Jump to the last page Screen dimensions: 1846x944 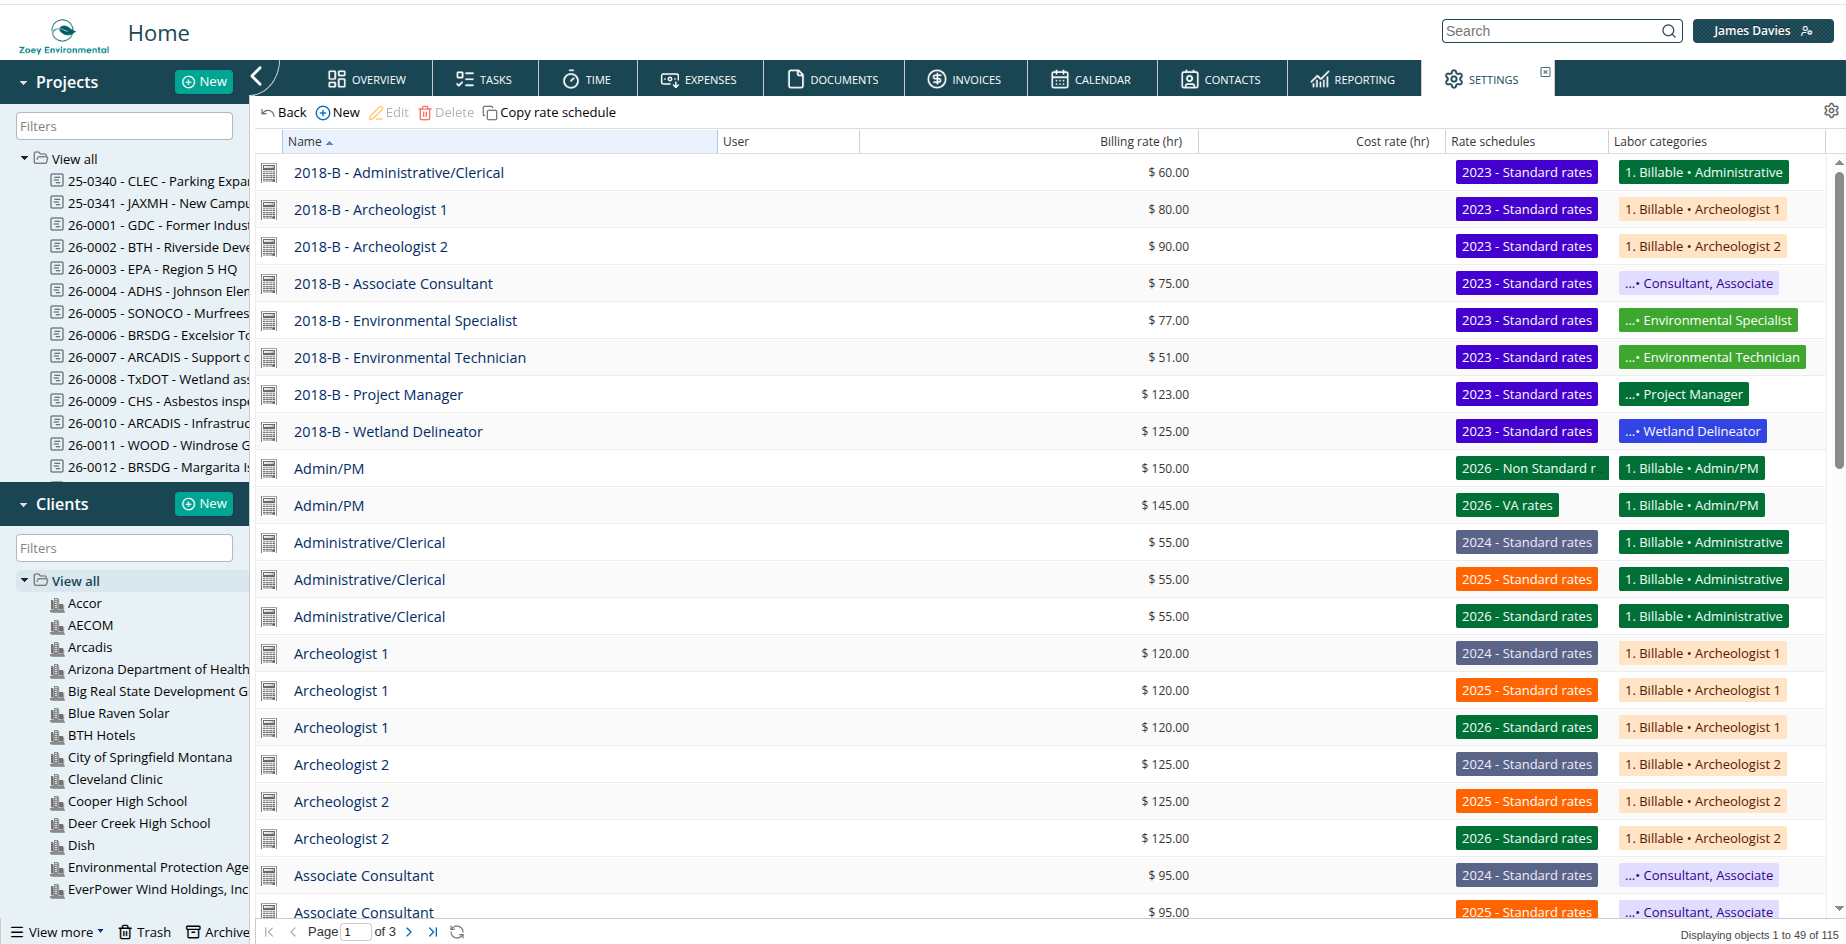433,932
